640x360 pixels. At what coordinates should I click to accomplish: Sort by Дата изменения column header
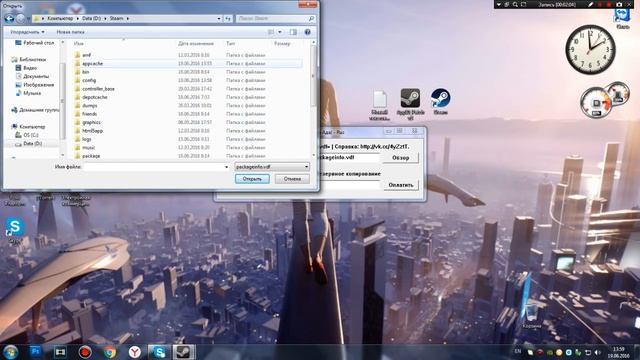196,43
